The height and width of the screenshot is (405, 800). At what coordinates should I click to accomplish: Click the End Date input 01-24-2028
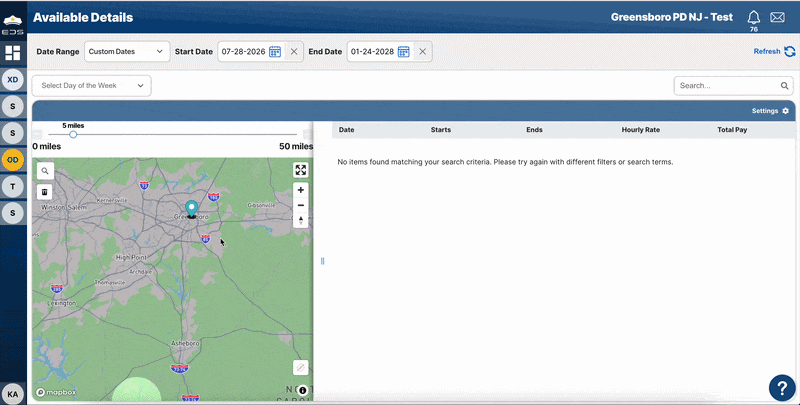pyautogui.click(x=372, y=52)
